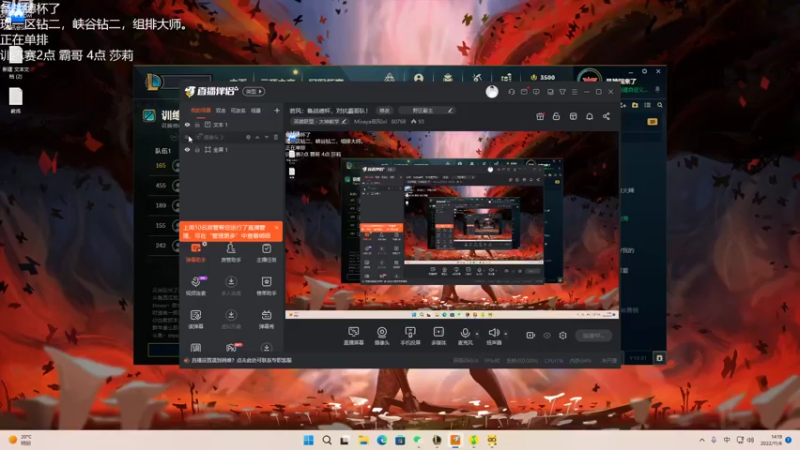This screenshot has height=450, width=800.
Task: Open the 直播屏幕 screen capture source
Action: [x=353, y=336]
